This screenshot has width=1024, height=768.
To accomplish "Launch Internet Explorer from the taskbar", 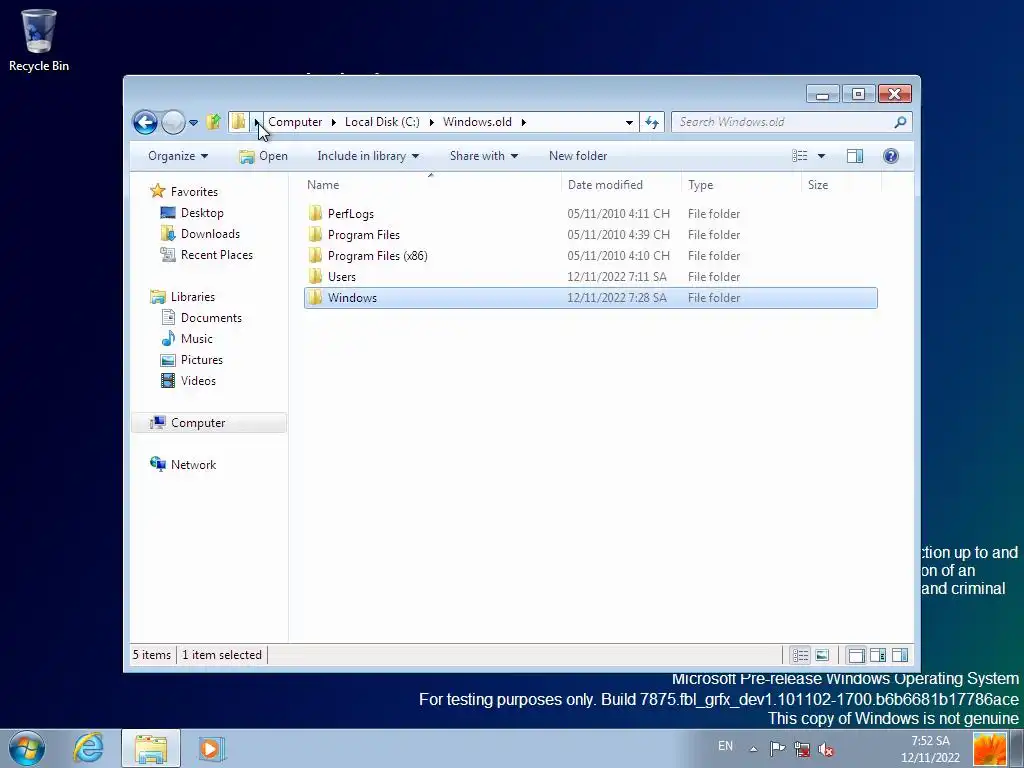I will tap(88, 748).
